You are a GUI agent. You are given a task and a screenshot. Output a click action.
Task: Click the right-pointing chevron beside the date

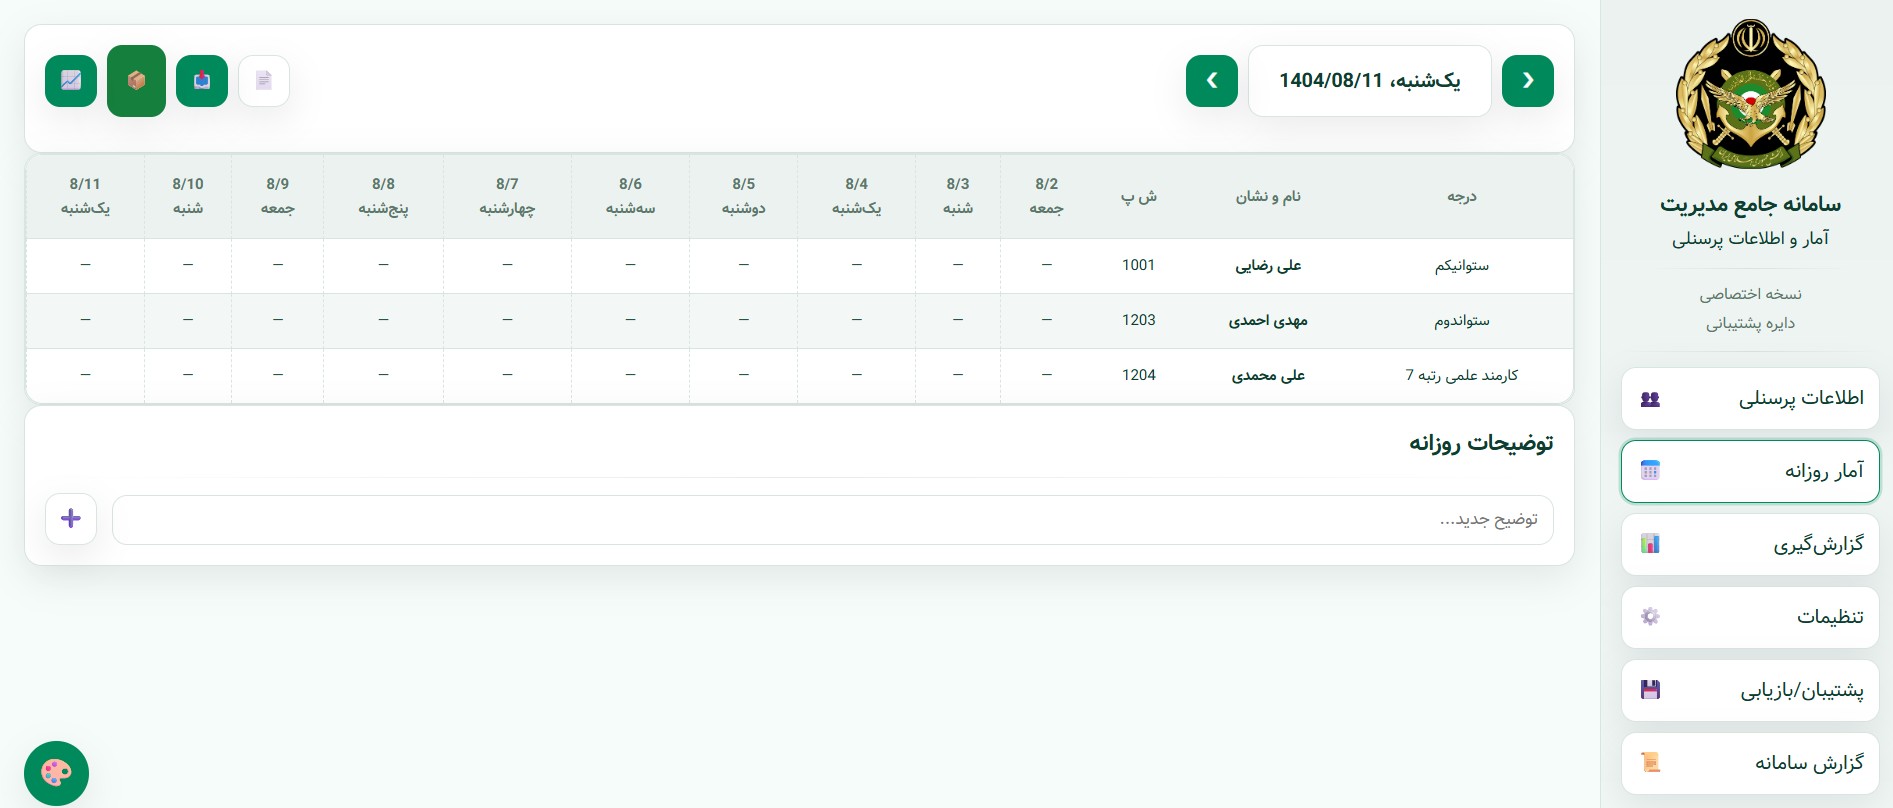tap(1527, 81)
